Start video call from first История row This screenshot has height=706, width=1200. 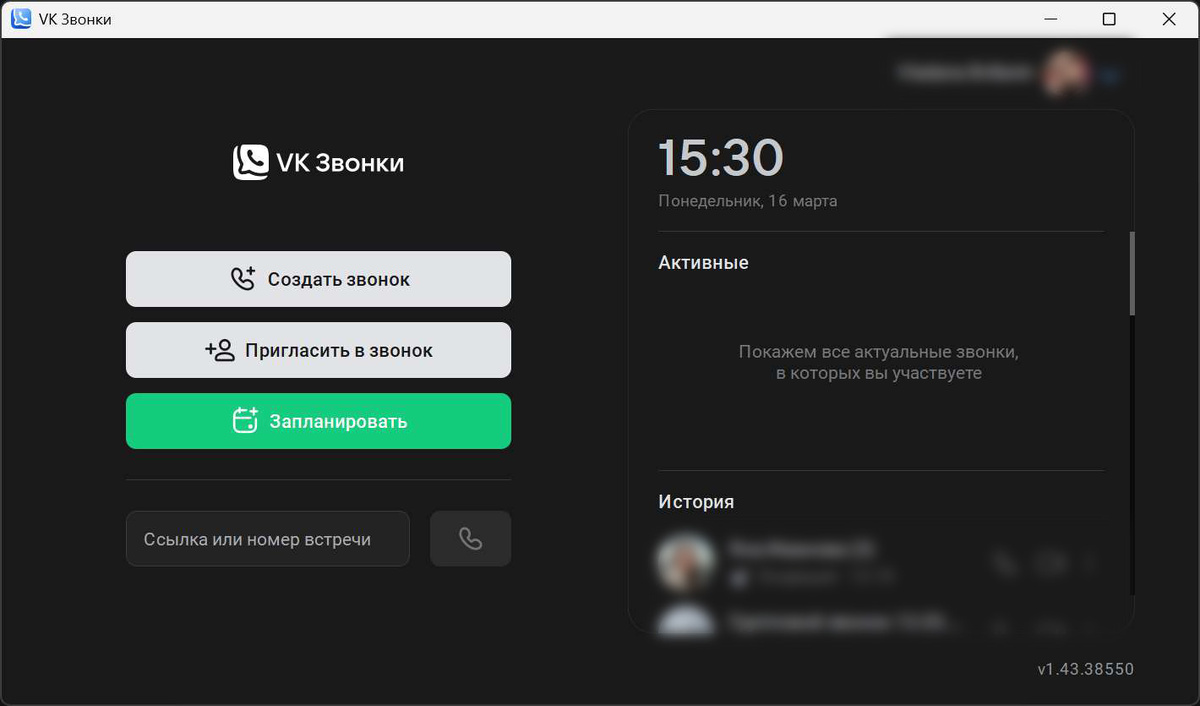point(1050,564)
